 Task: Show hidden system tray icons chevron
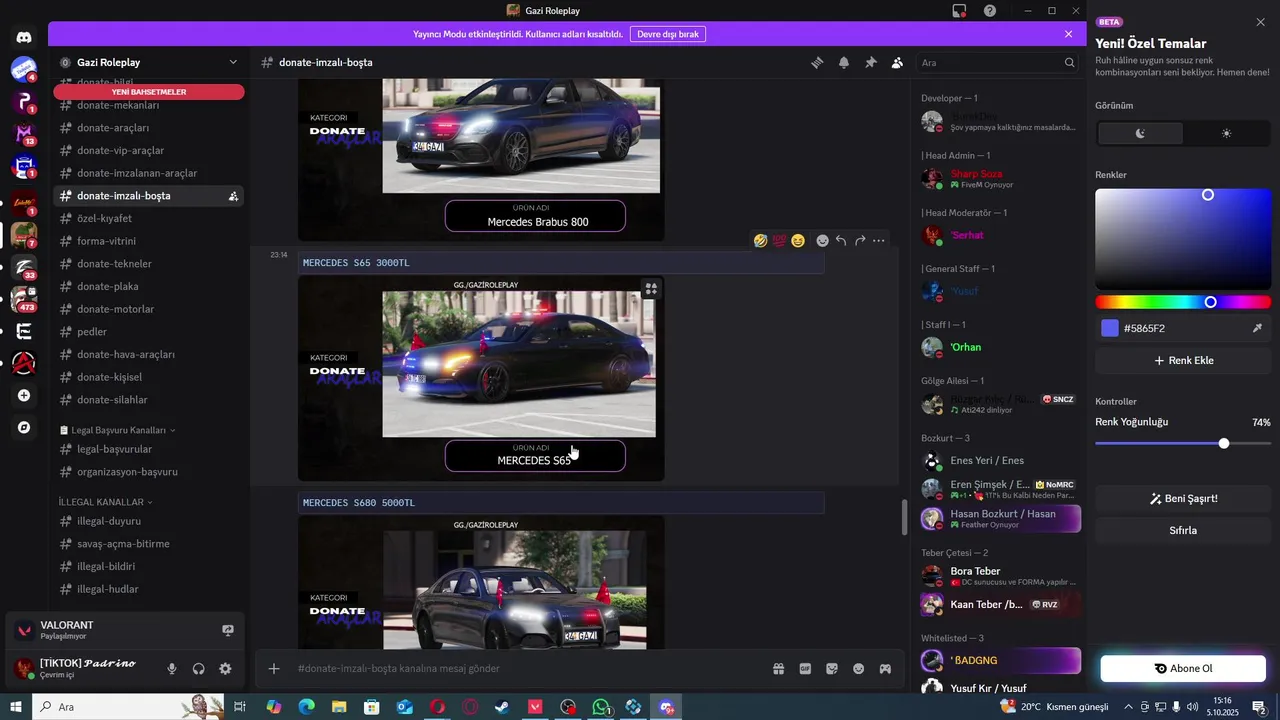[1128, 707]
